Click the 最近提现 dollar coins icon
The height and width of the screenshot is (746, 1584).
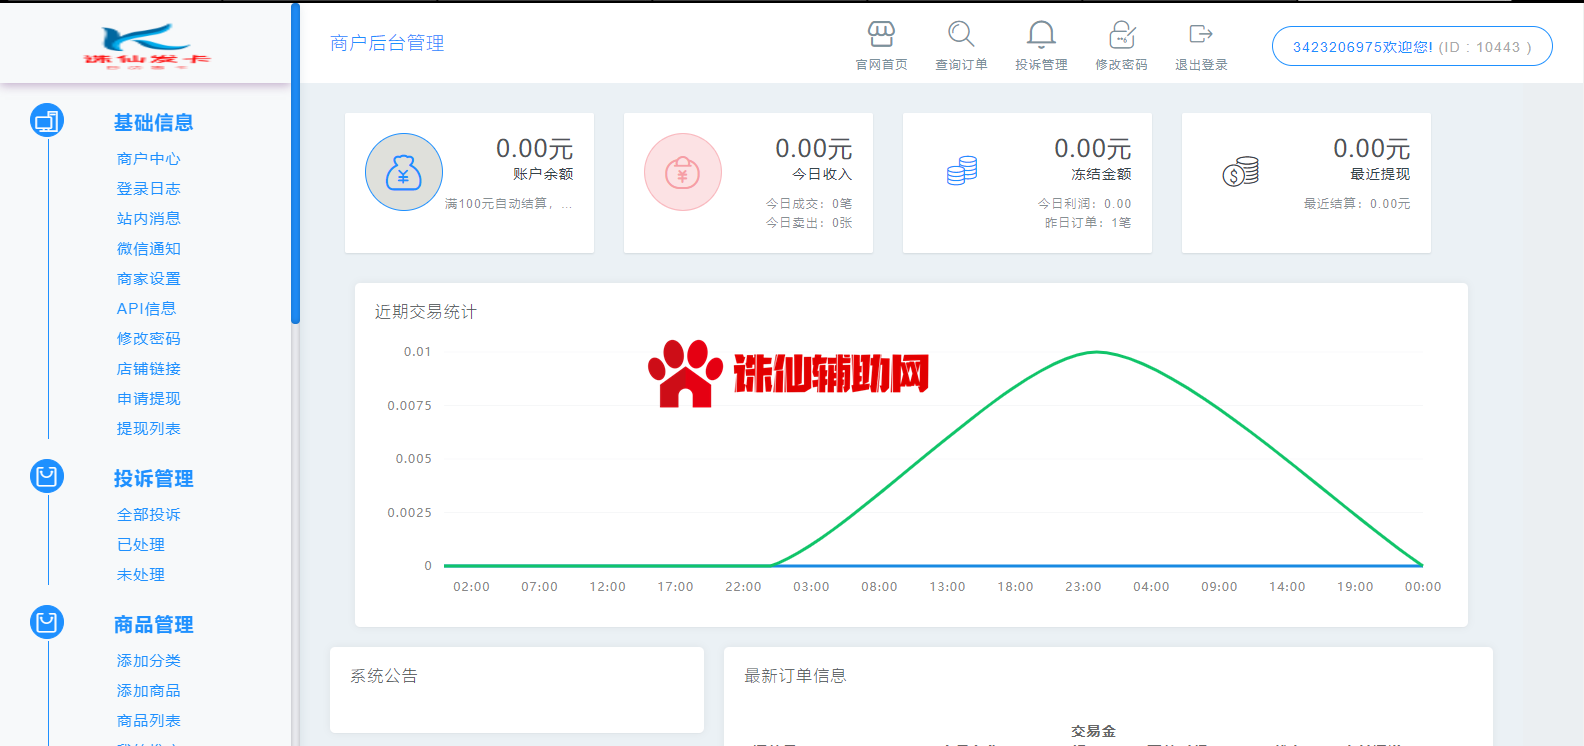[x=1241, y=172]
